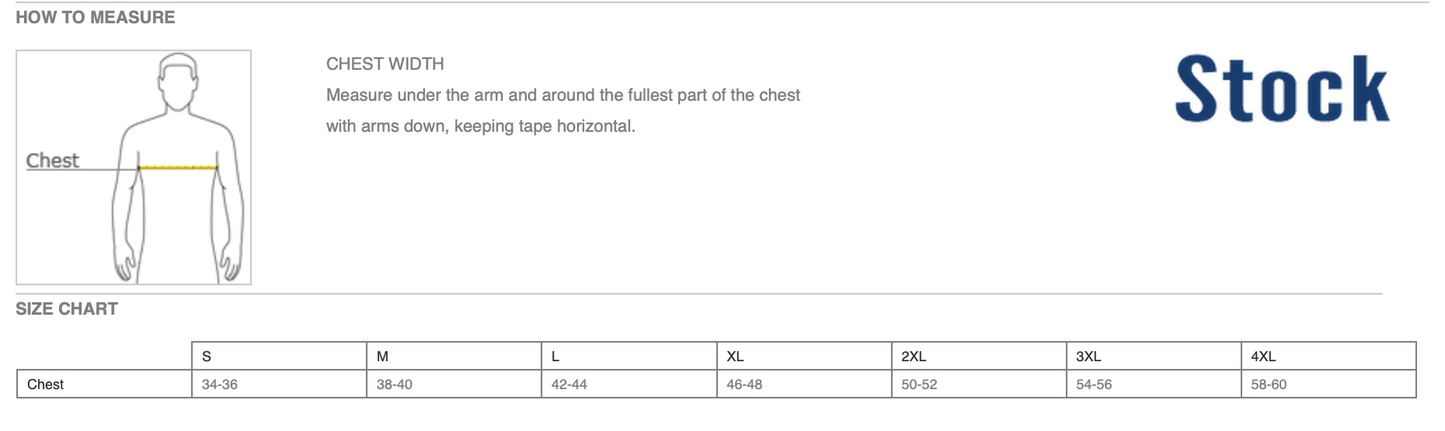Click the 42-44 chest measurement cell
The height and width of the screenshot is (431, 1445).
pyautogui.click(x=569, y=384)
